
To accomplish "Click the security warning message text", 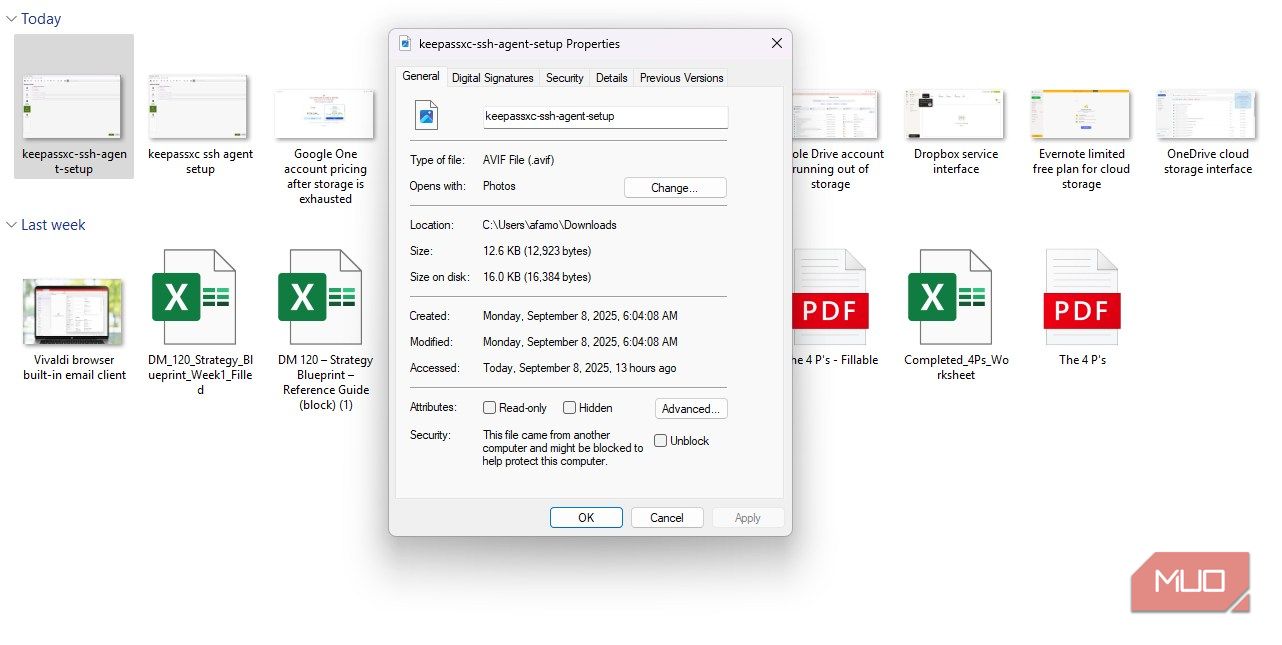I will [x=563, y=448].
